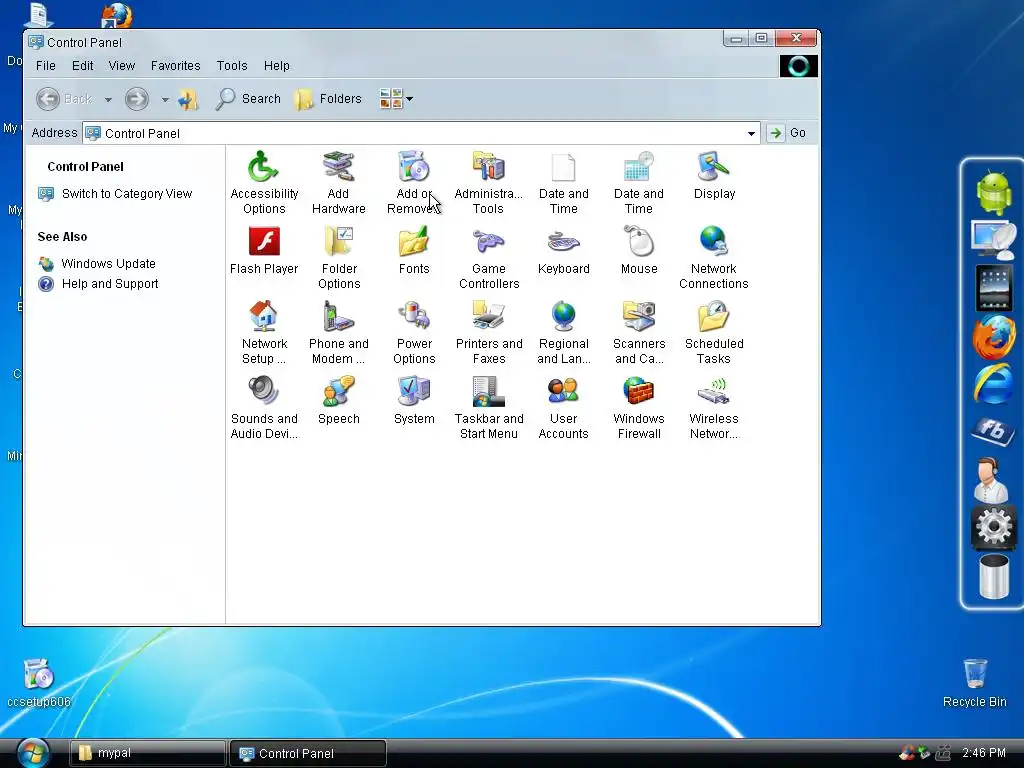Open Windows Firewall icon
This screenshot has height=768, width=1024.
click(639, 392)
